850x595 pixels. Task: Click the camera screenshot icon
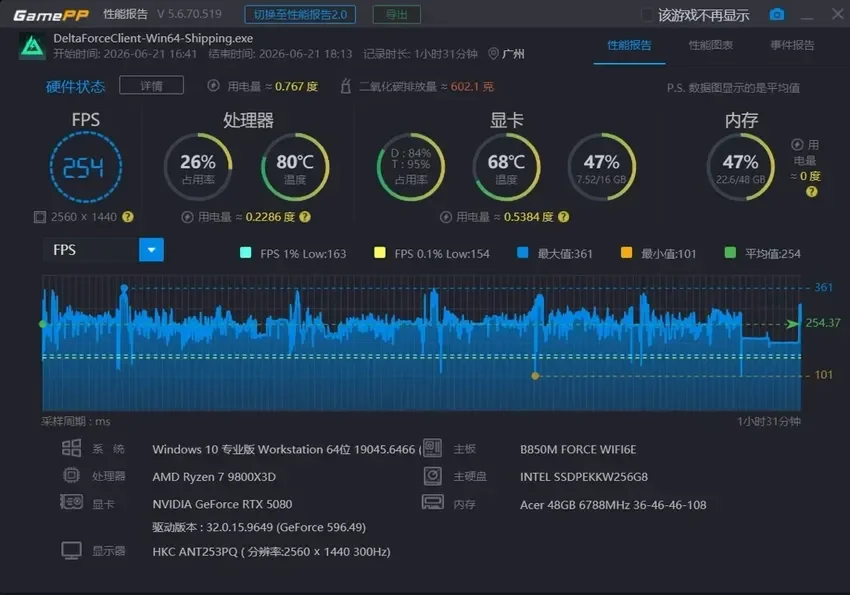(x=777, y=14)
